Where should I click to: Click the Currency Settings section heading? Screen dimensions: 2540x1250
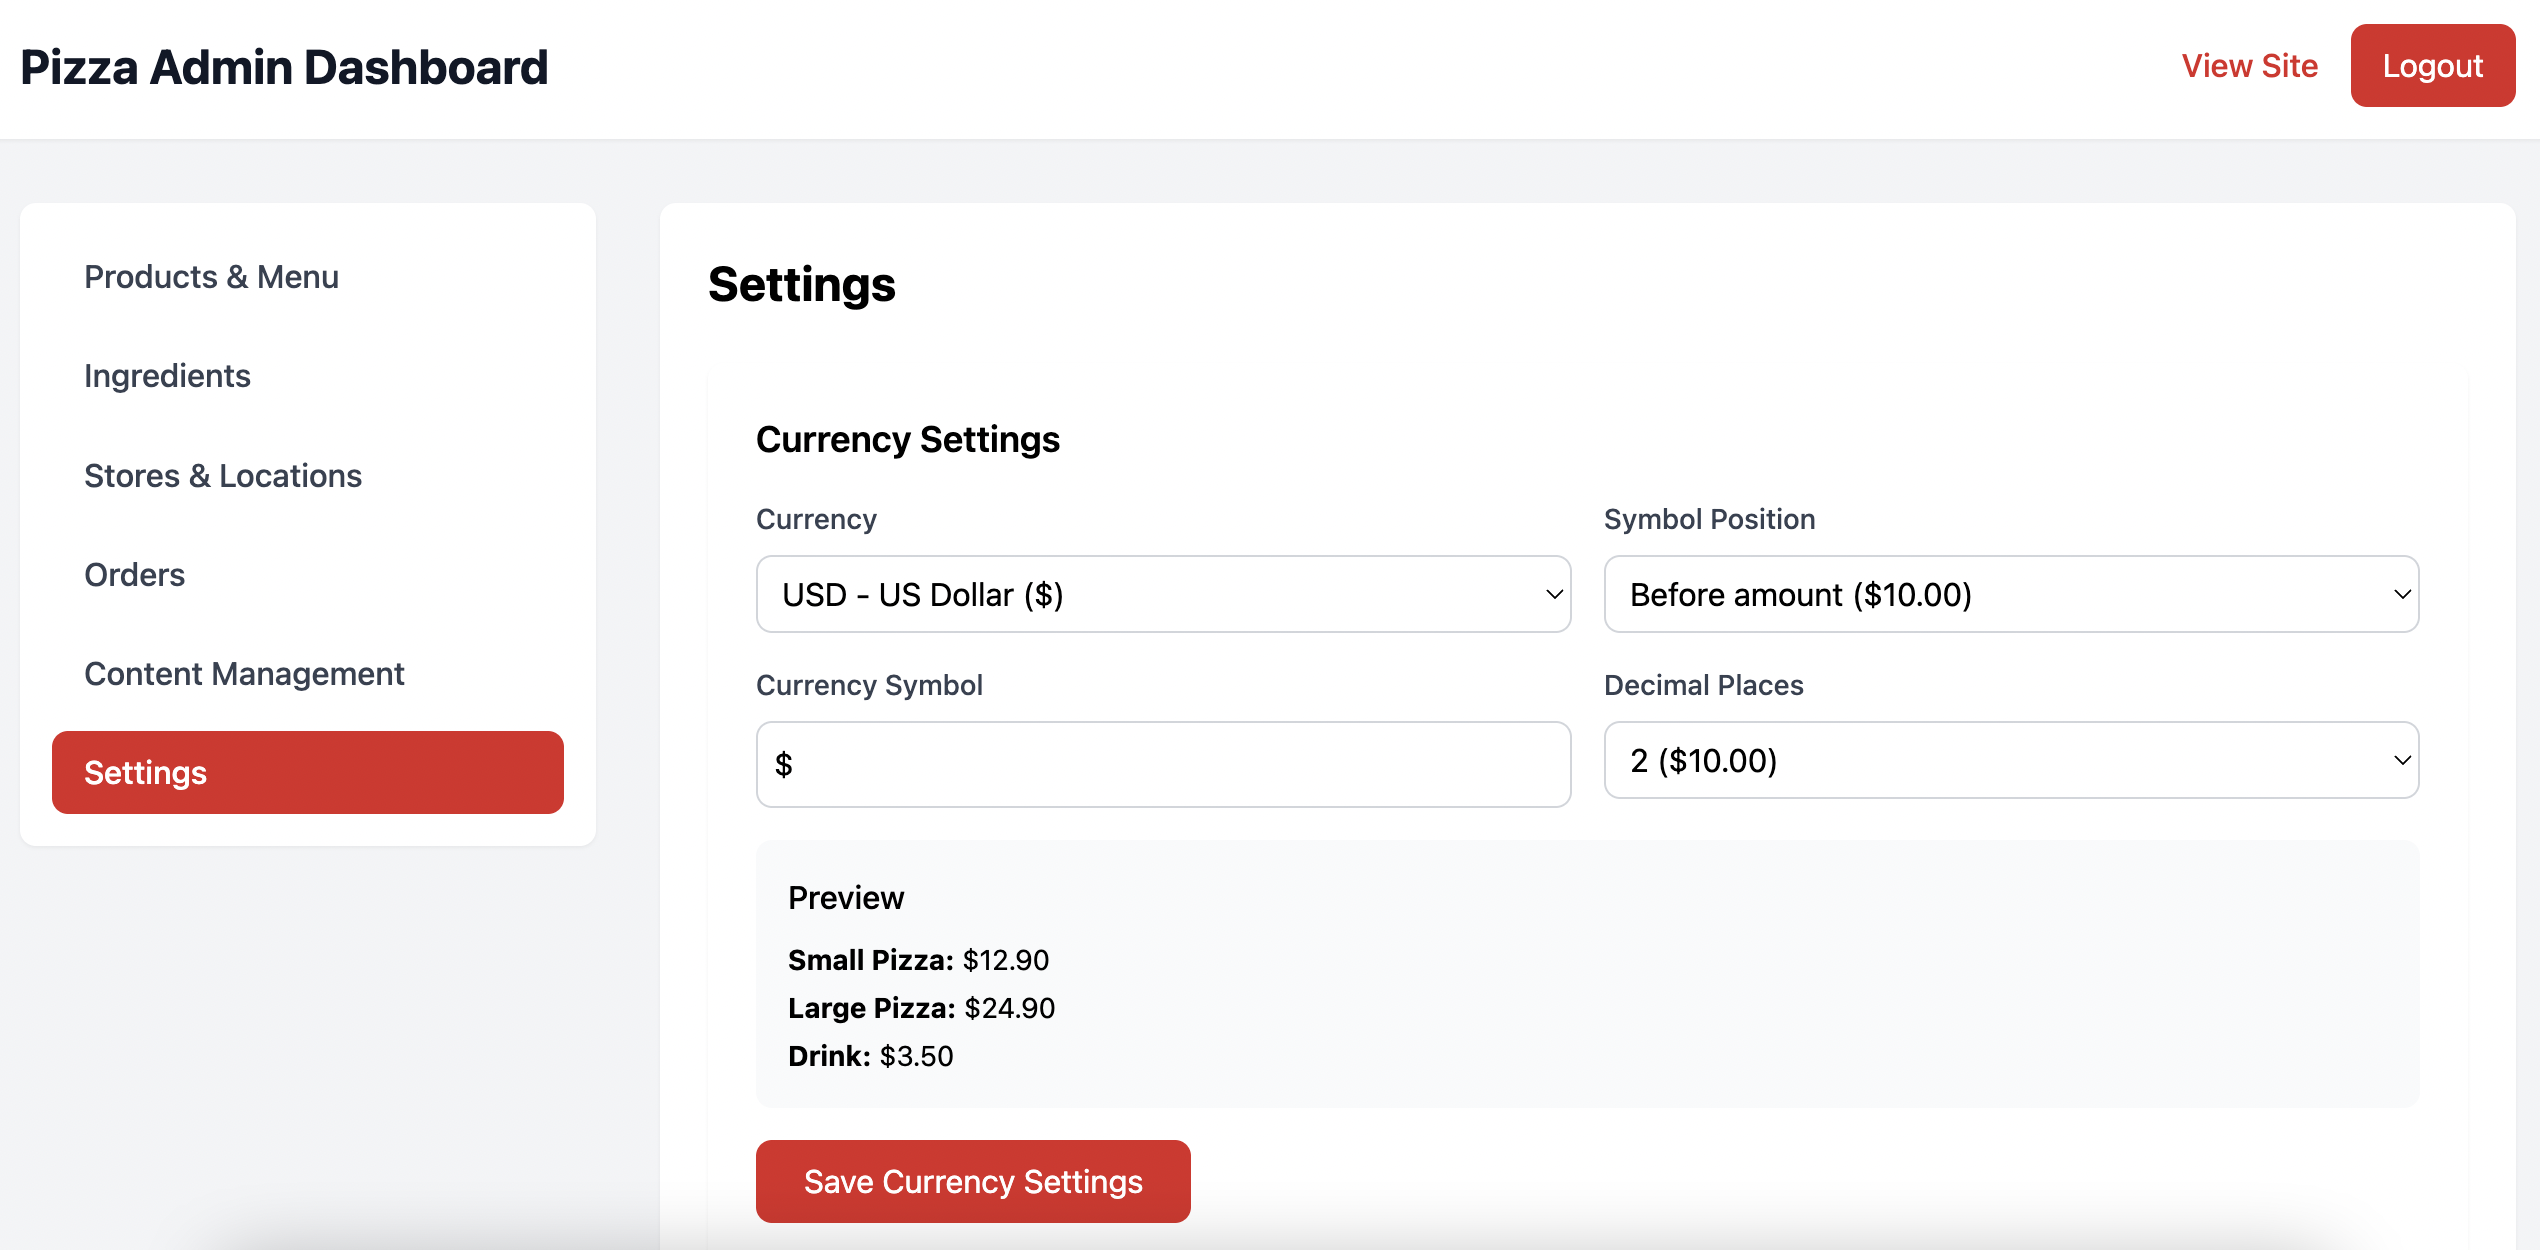click(x=907, y=440)
